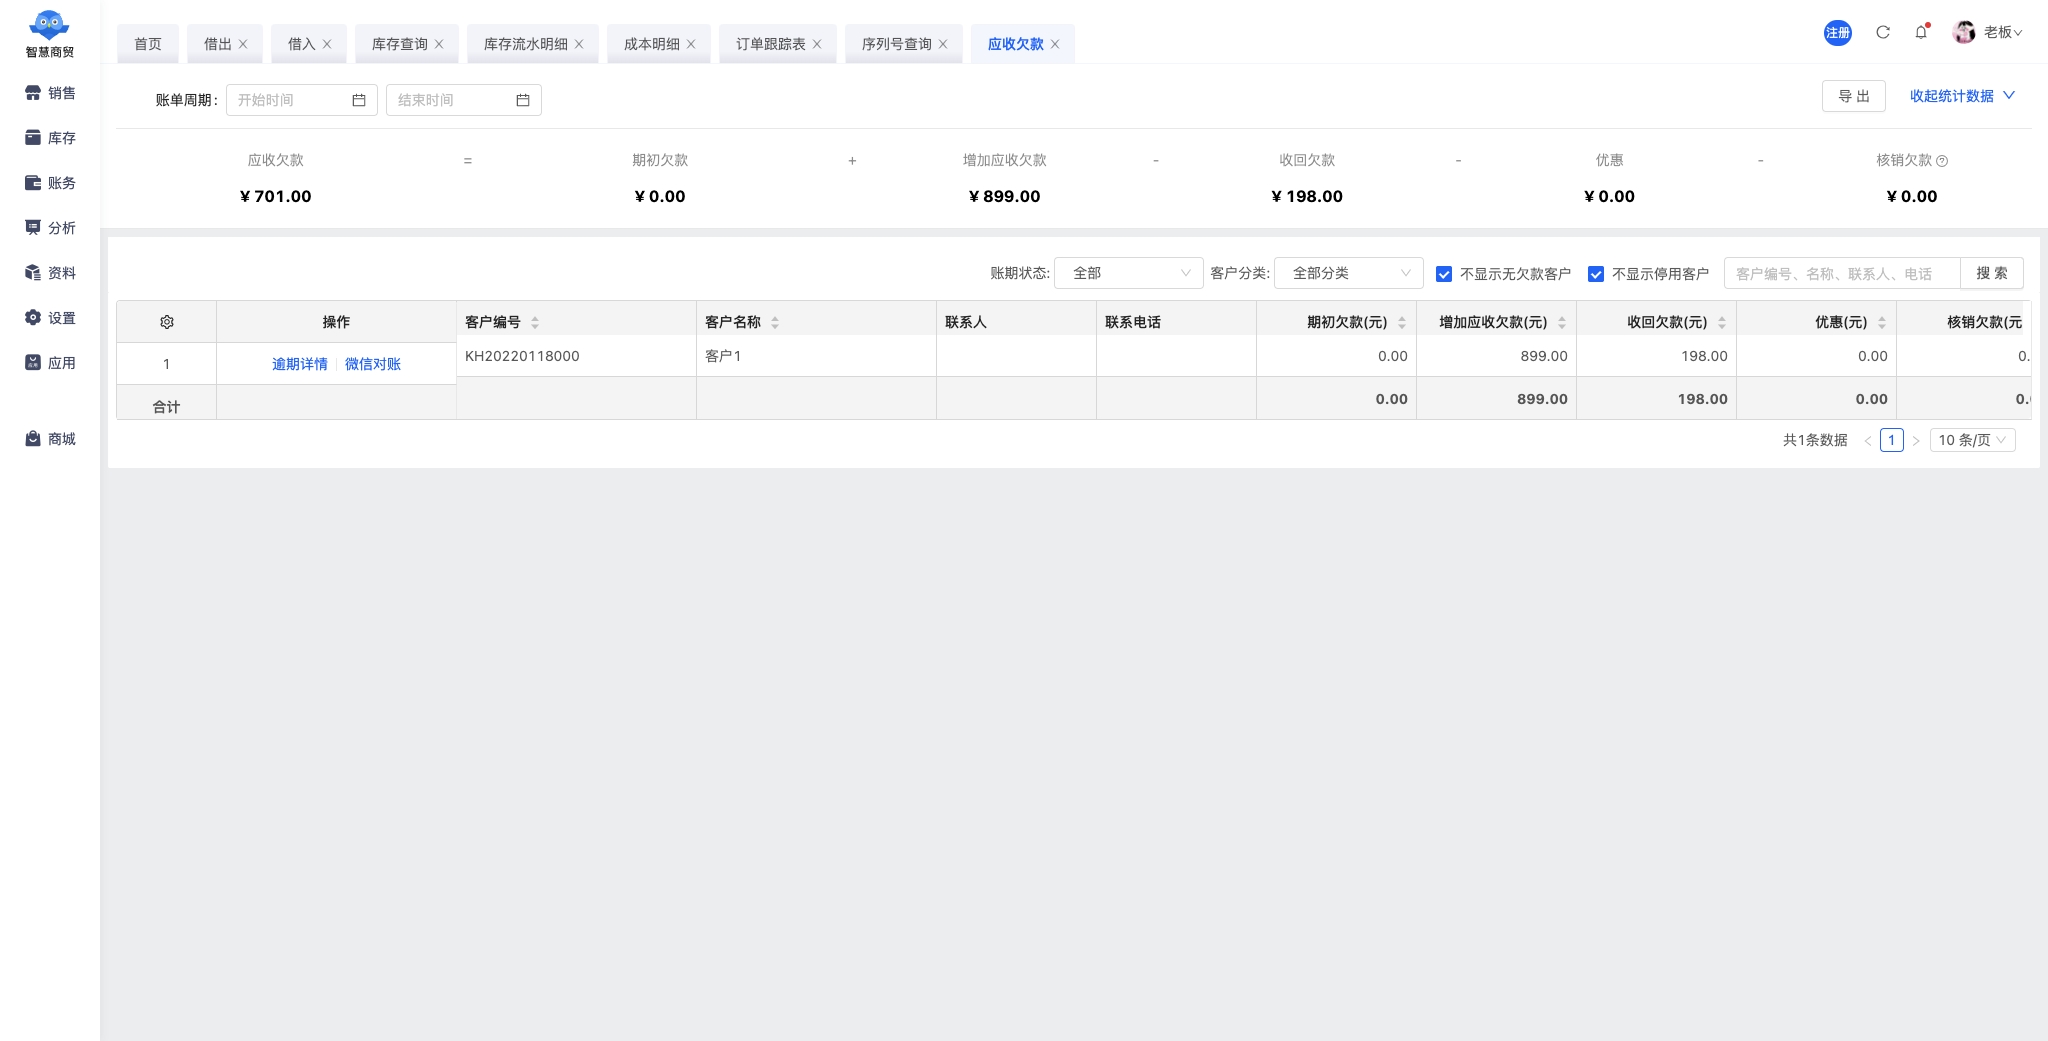Image resolution: width=2048 pixels, height=1041 pixels.
Task: Click the 智慧商贸 logo
Action: click(50, 34)
